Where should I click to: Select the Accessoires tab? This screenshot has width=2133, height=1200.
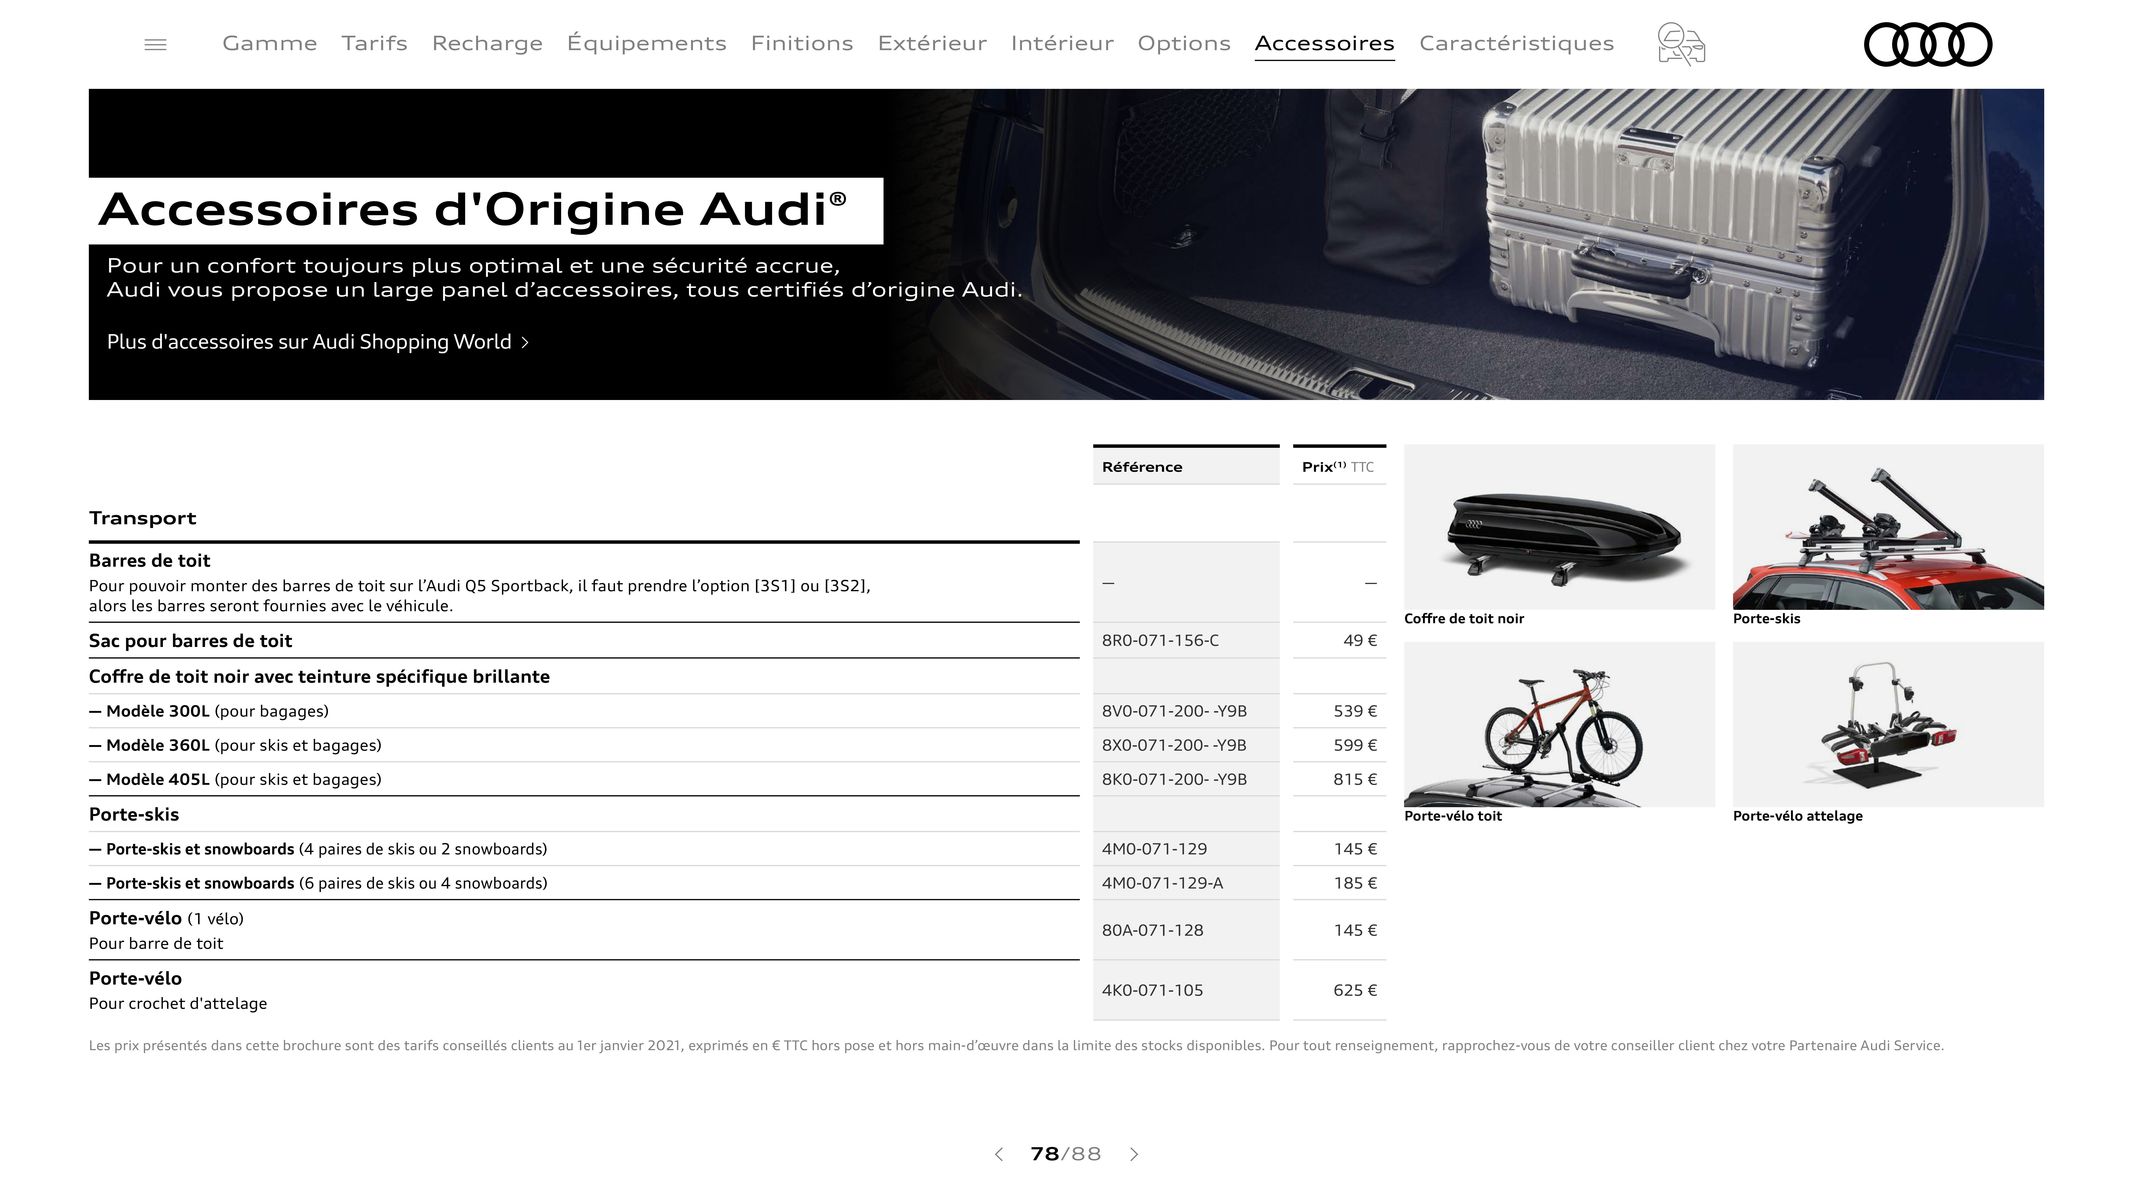click(x=1325, y=43)
